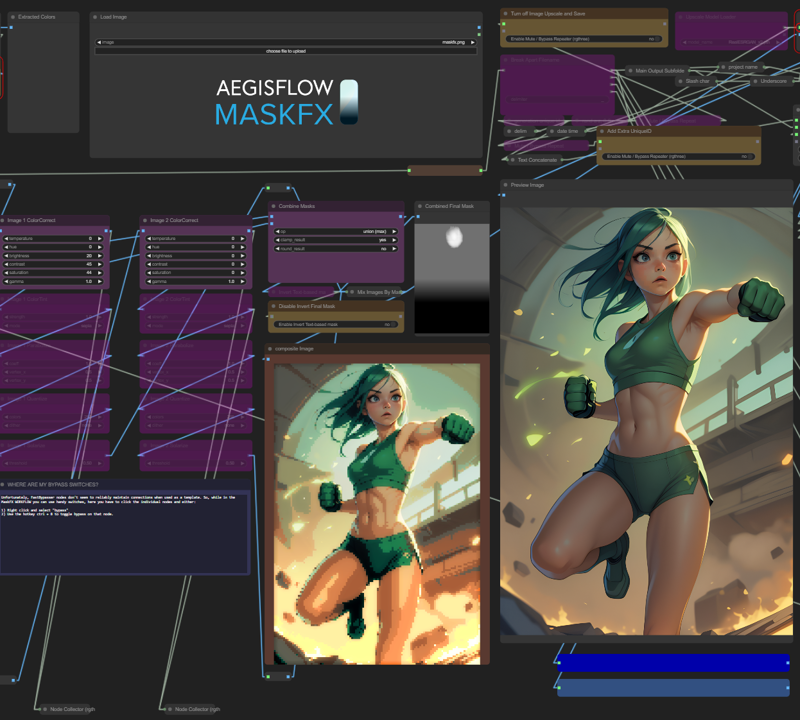Click the green input port on Add Extra UniqueID
800x720 pixels.
click(600, 142)
